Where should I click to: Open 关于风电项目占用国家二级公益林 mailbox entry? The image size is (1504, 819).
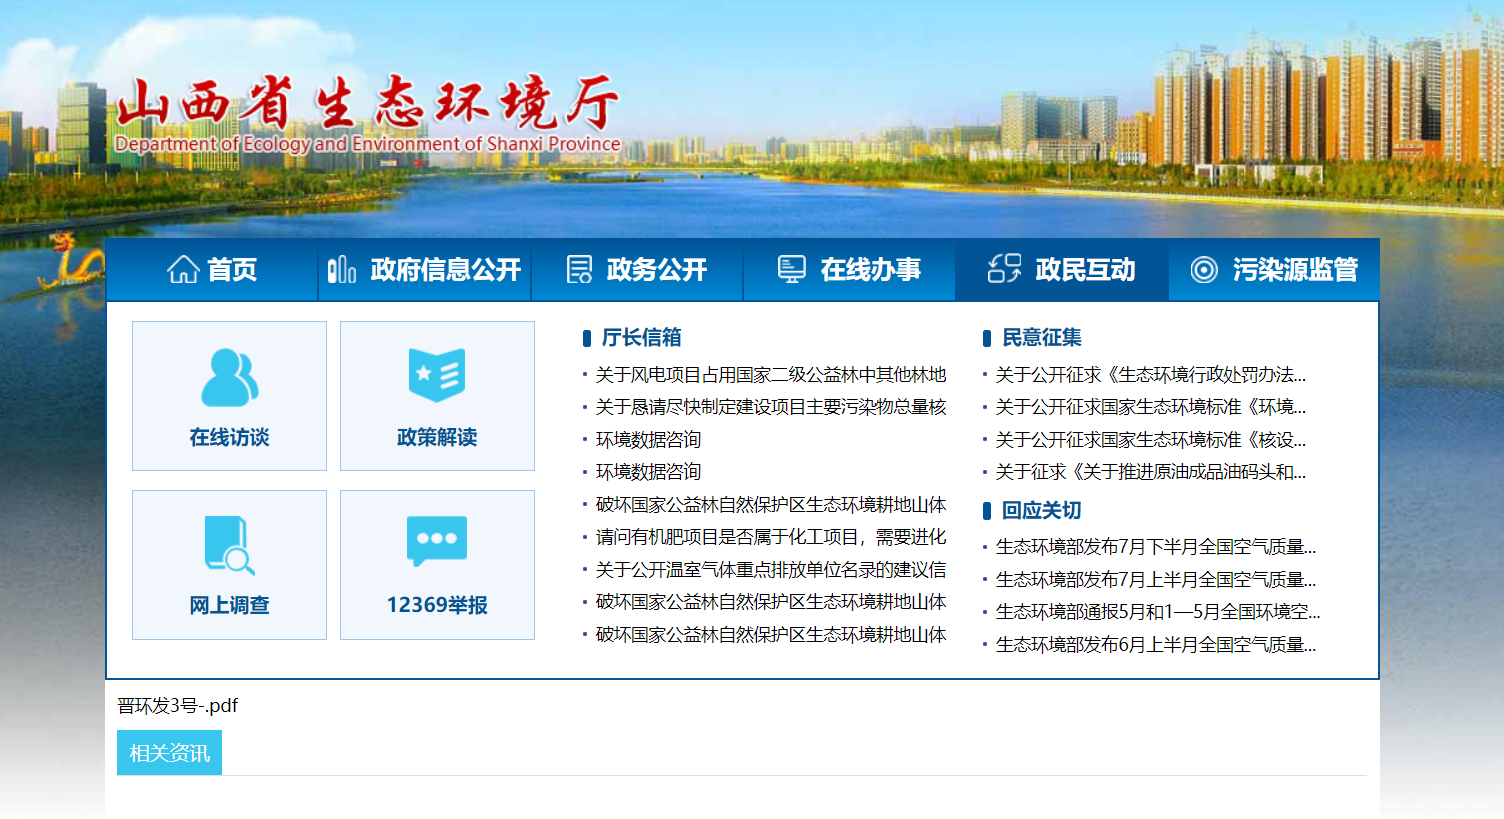point(770,375)
